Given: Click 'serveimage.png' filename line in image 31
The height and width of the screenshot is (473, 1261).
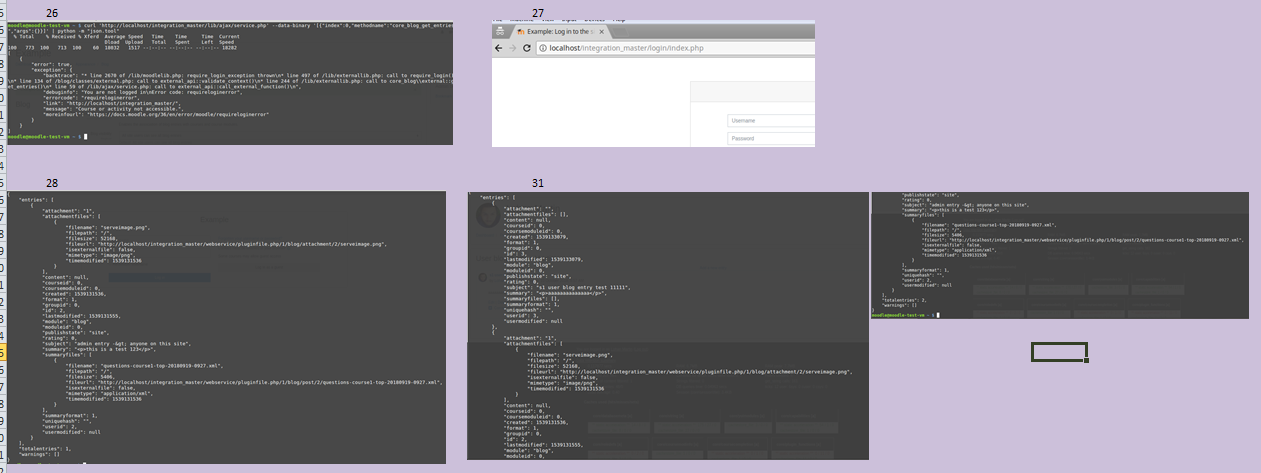Looking at the screenshot, I should (x=570, y=355).
